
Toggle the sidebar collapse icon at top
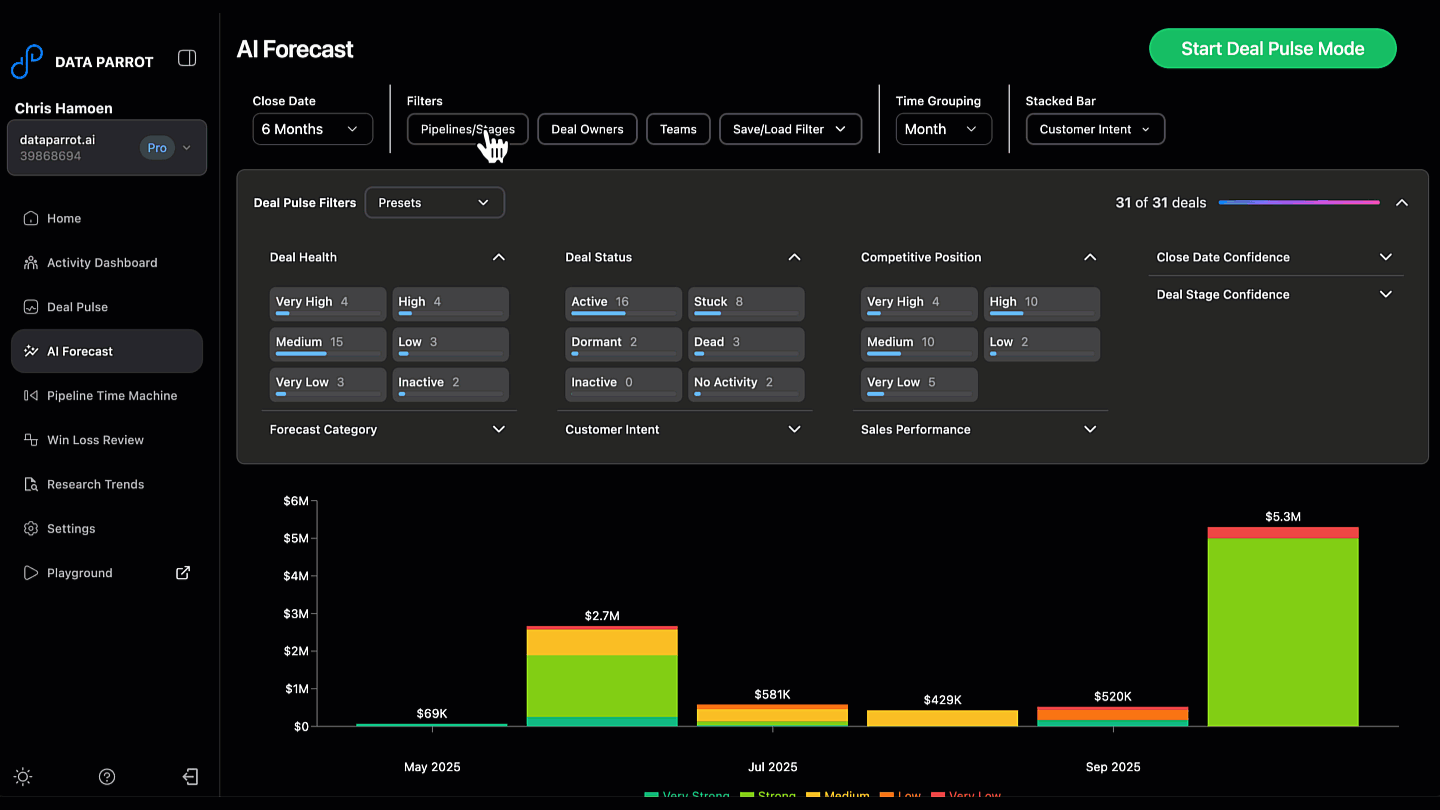point(187,58)
